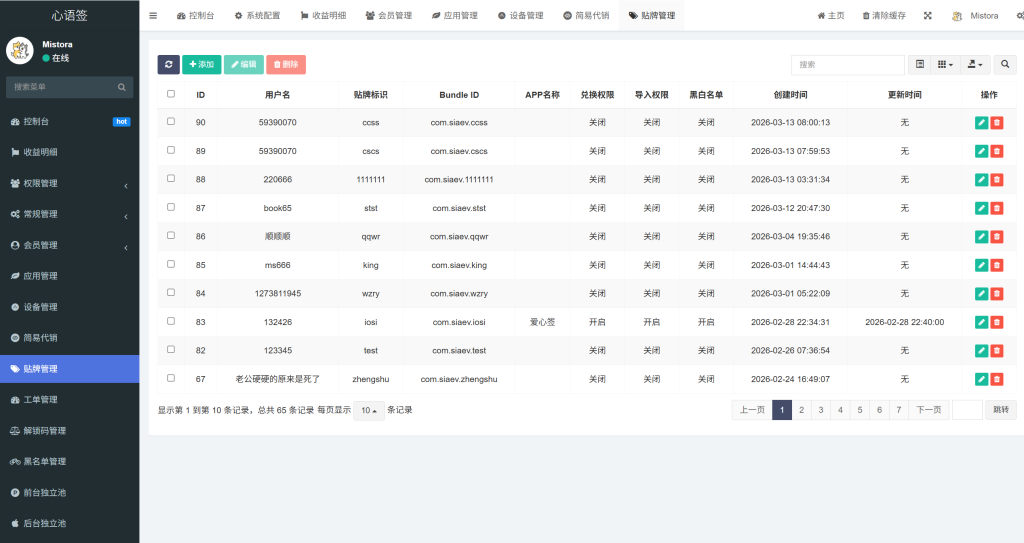Edit row 85 using green pencil icon
Screen dimensions: 1024x543
[x=981, y=265]
